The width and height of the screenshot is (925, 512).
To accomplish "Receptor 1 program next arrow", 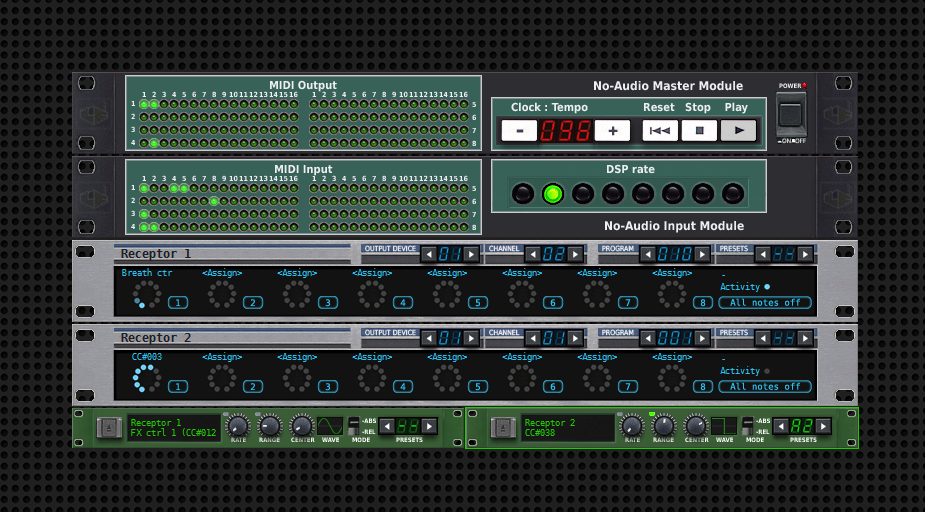I will click(702, 254).
